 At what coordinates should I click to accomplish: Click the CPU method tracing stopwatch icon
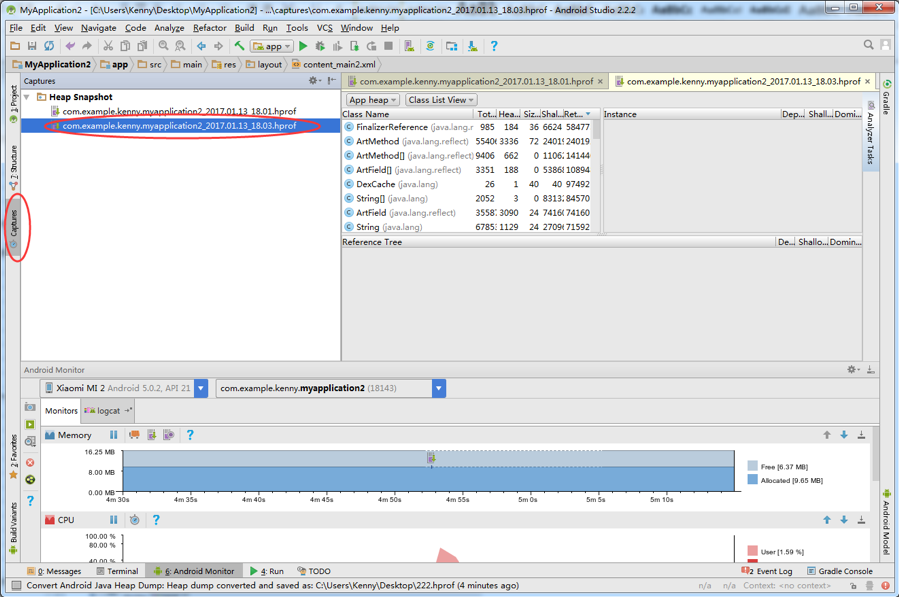pos(134,520)
